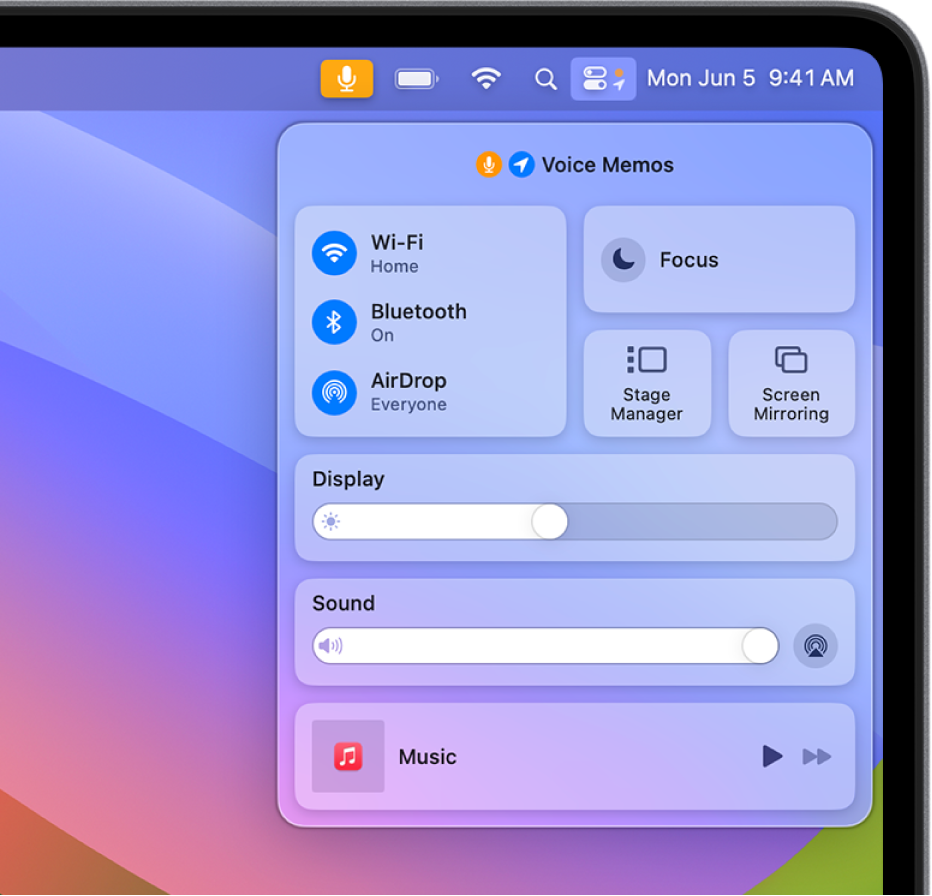Adjust the Display brightness slider

pyautogui.click(x=575, y=521)
